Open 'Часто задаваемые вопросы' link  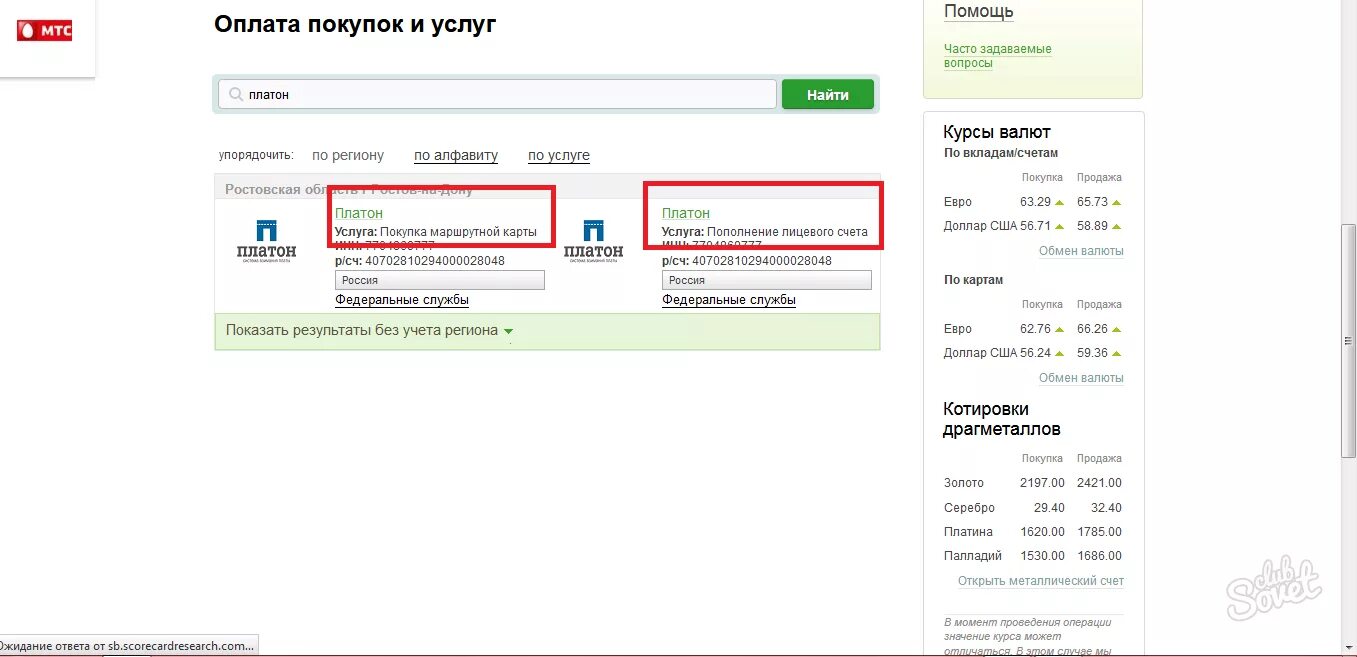[998, 56]
